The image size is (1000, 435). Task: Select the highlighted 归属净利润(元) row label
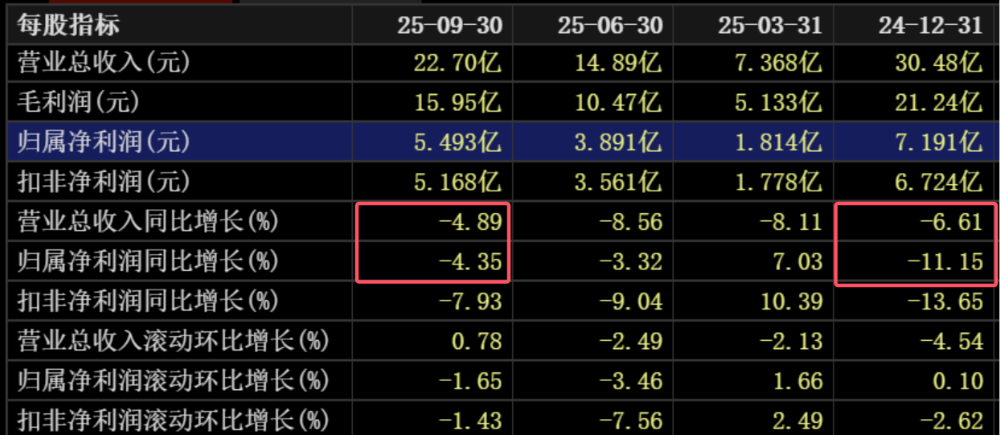coord(103,142)
